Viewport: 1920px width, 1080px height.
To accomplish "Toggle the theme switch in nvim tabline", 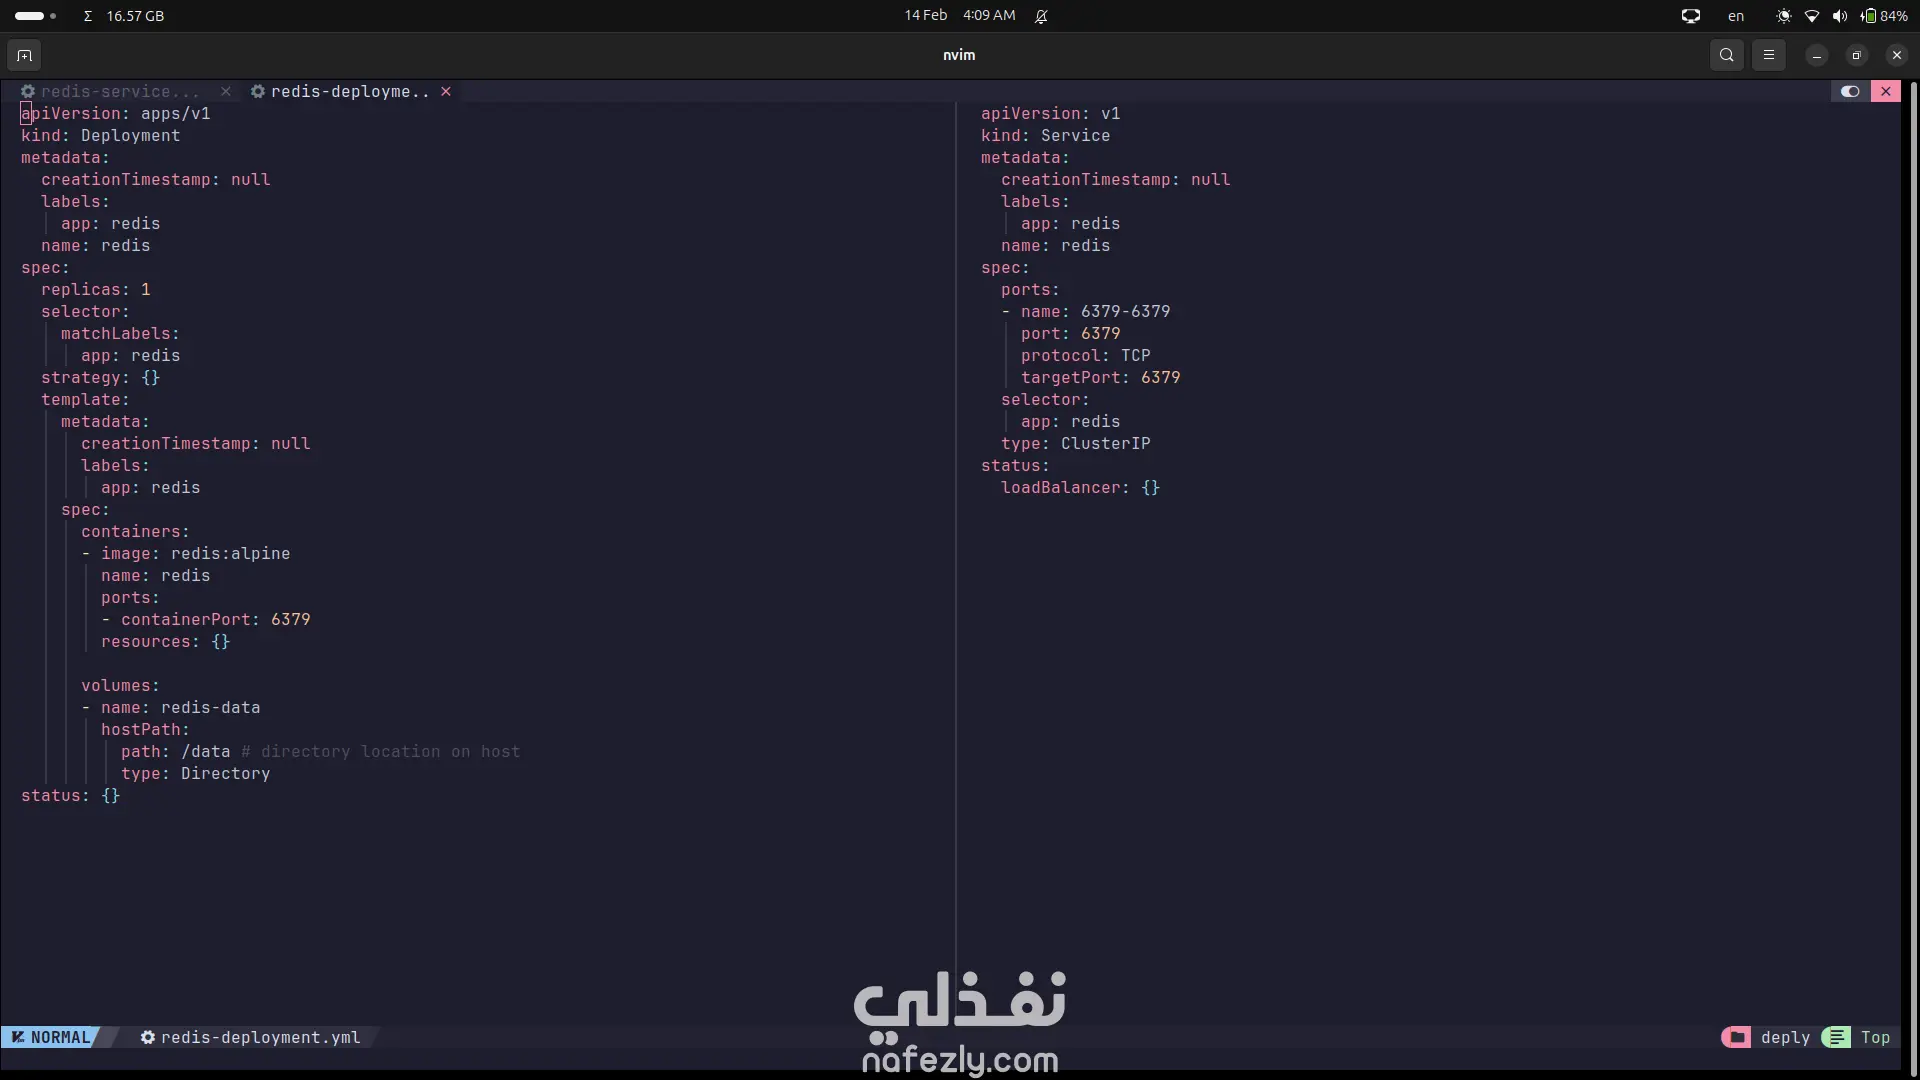I will [1850, 91].
